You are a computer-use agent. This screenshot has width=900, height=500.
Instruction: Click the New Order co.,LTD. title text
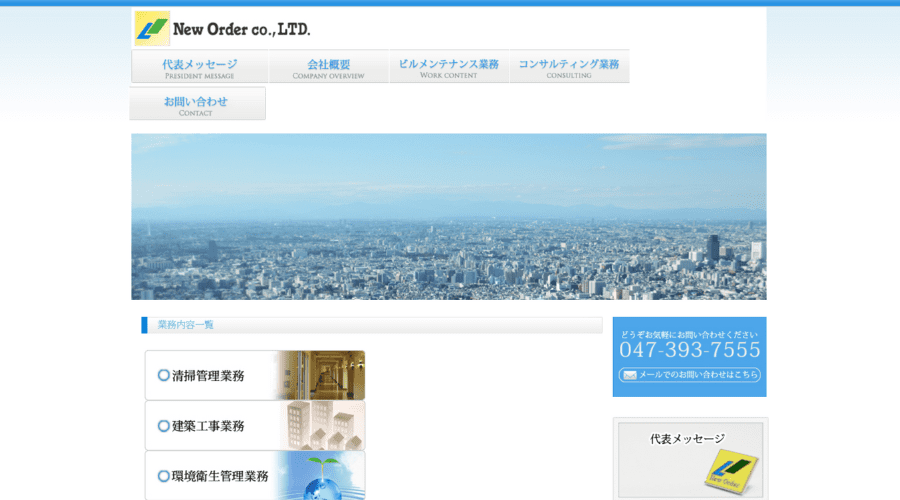(x=242, y=29)
